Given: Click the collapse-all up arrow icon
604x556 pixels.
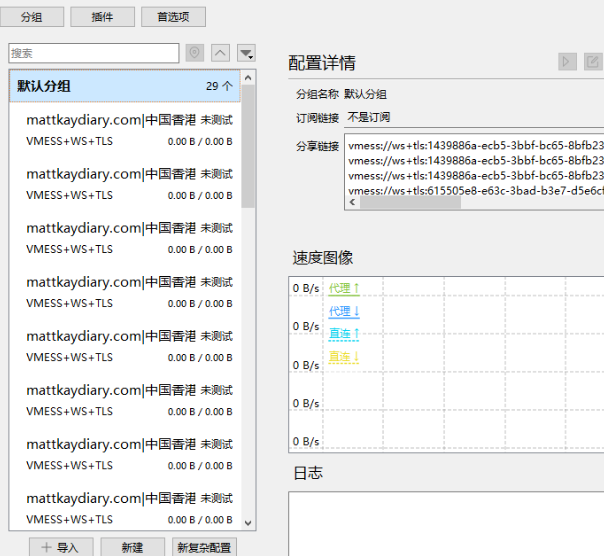Looking at the screenshot, I should point(221,53).
